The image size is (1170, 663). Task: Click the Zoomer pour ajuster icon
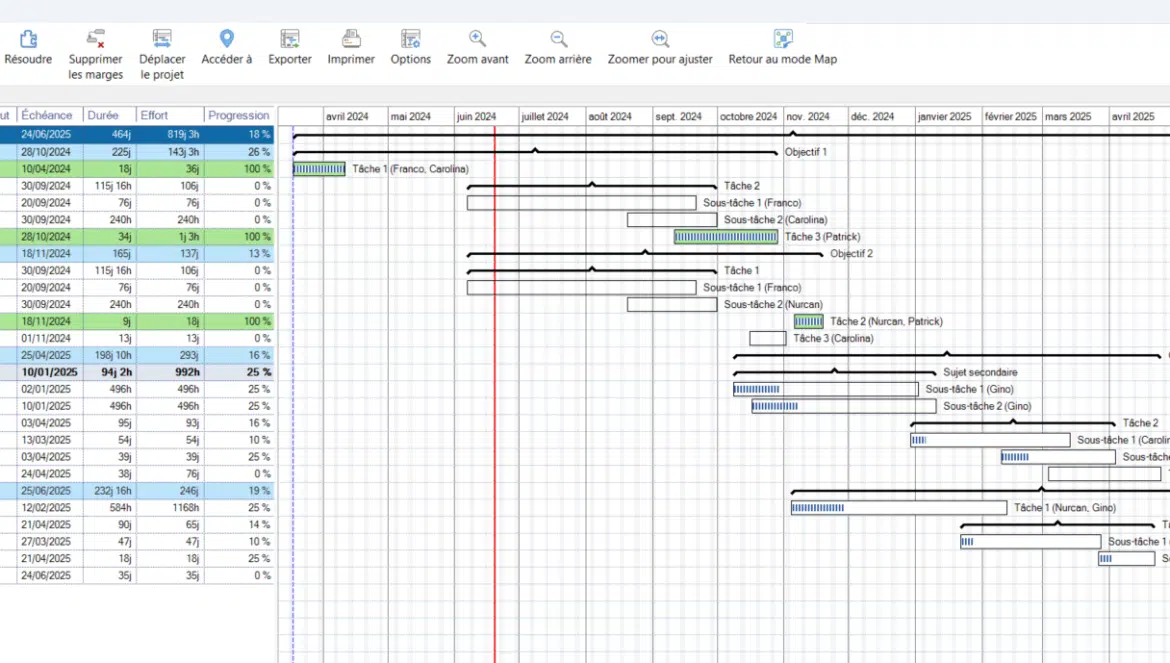660,39
